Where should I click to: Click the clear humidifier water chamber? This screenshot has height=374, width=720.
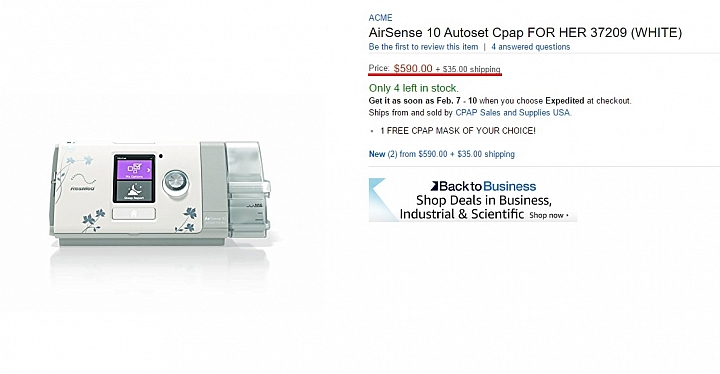point(247,189)
